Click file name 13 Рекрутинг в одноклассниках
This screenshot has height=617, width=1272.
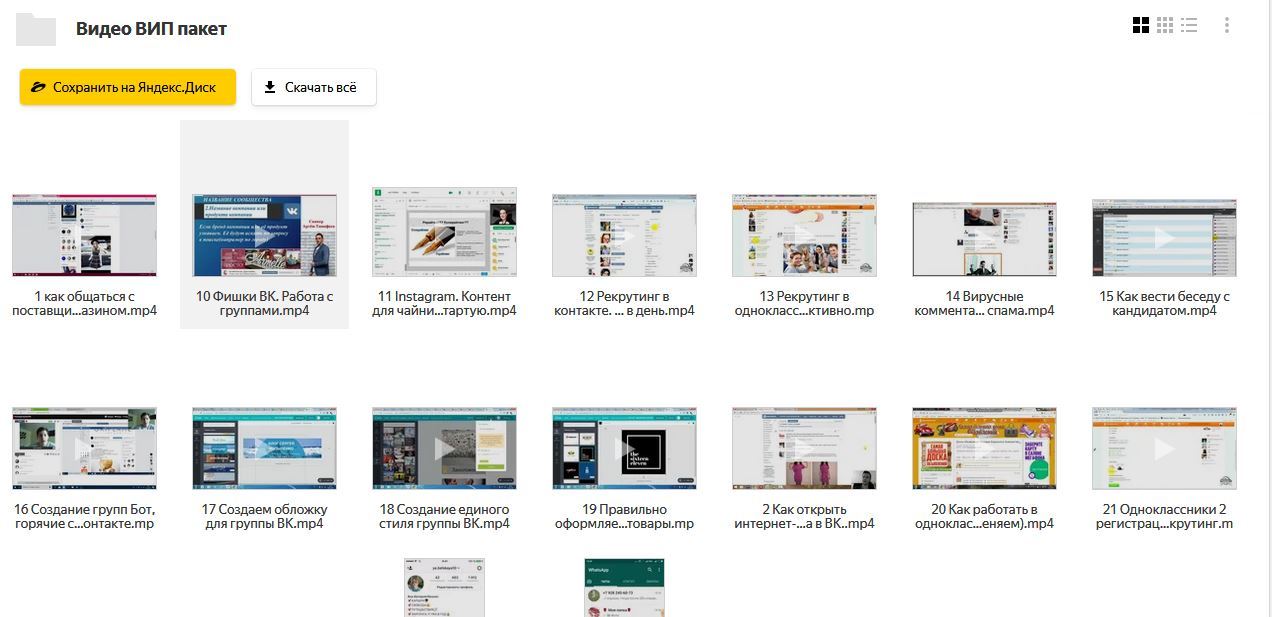(804, 303)
